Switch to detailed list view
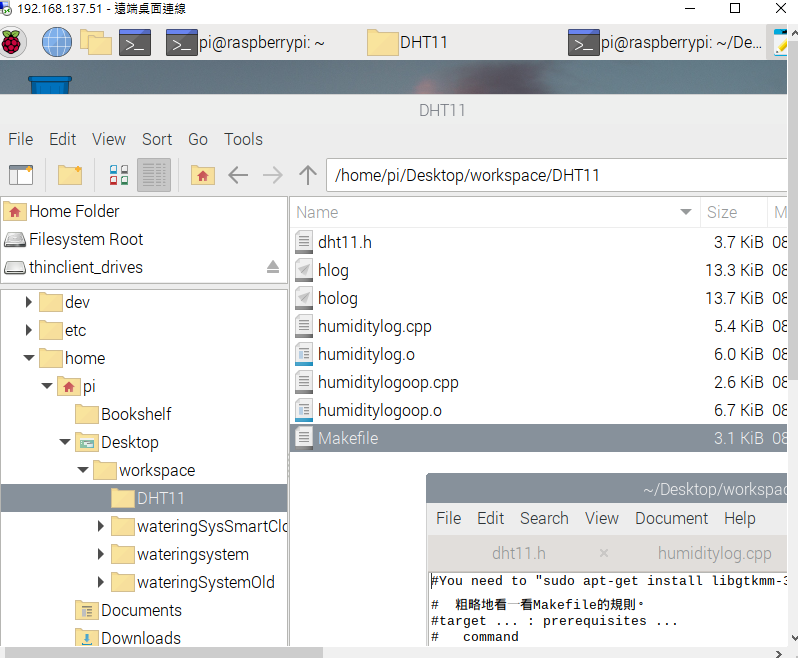Image resolution: width=798 pixels, height=658 pixels. click(153, 175)
